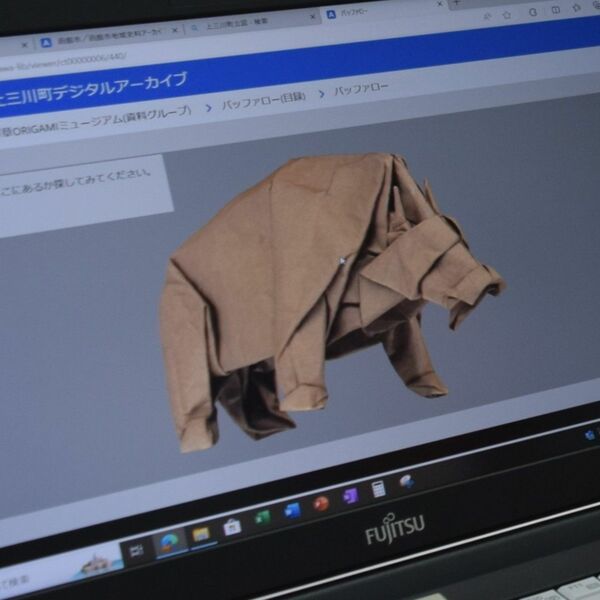Close the active バッファロー tab

pos(440,4)
